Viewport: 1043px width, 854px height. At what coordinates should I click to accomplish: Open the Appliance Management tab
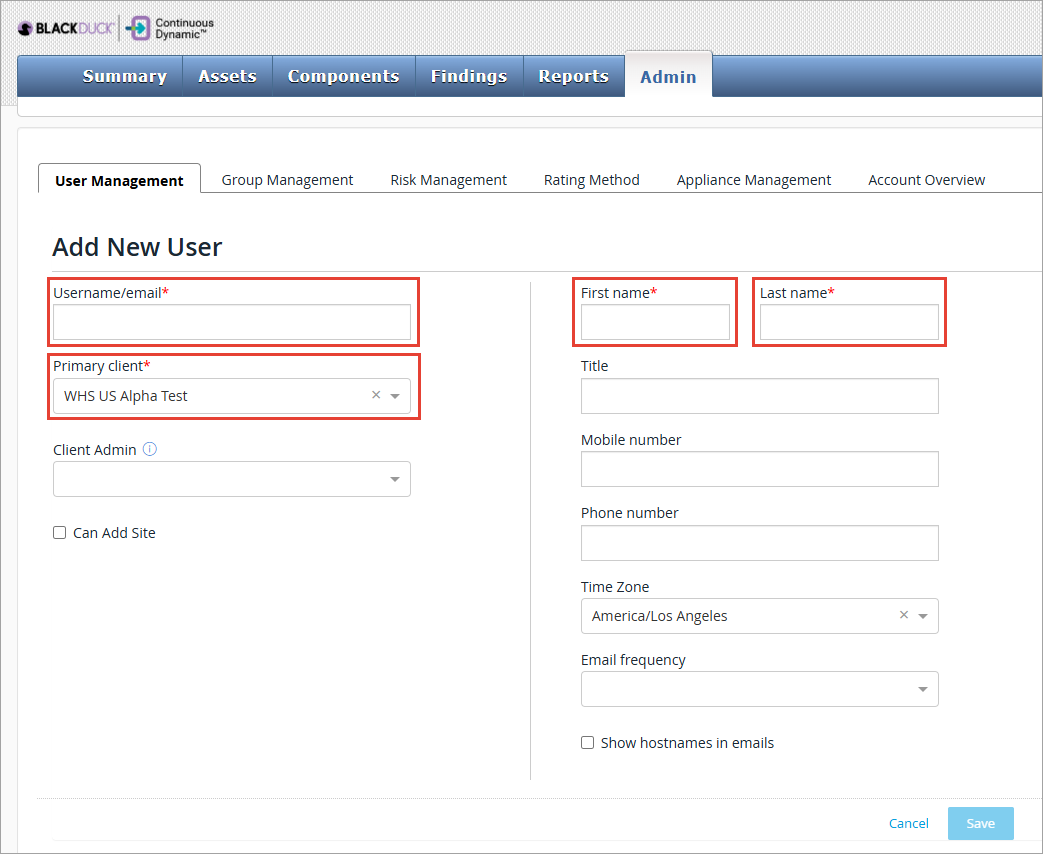click(x=753, y=179)
